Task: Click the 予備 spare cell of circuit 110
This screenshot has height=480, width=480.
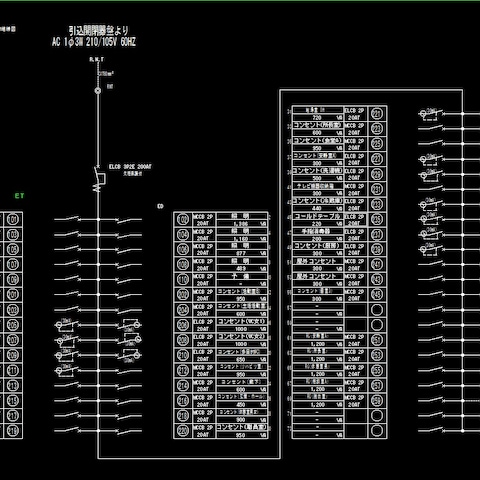Action: pos(241,276)
